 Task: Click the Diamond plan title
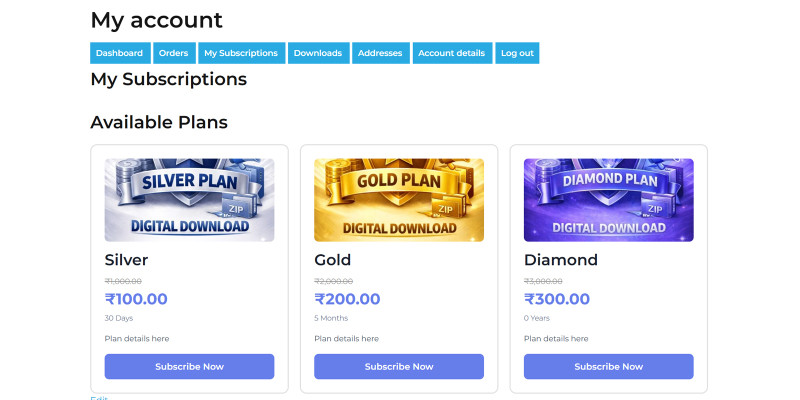click(560, 260)
